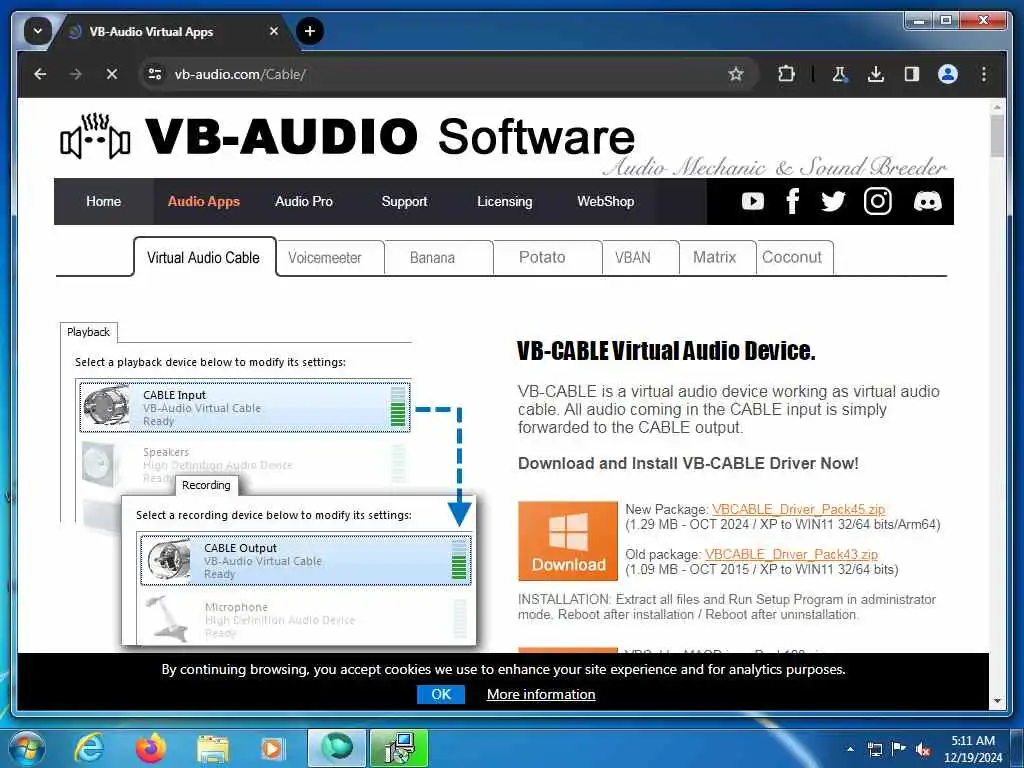1024x768 pixels.
Task: View site information icon in address bar
Action: (x=155, y=74)
